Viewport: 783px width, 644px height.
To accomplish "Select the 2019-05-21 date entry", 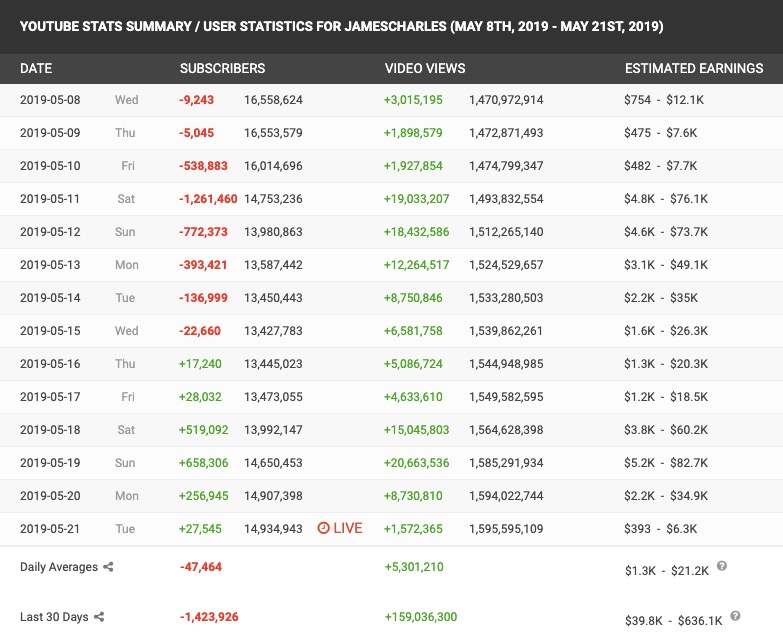I will click(50, 529).
